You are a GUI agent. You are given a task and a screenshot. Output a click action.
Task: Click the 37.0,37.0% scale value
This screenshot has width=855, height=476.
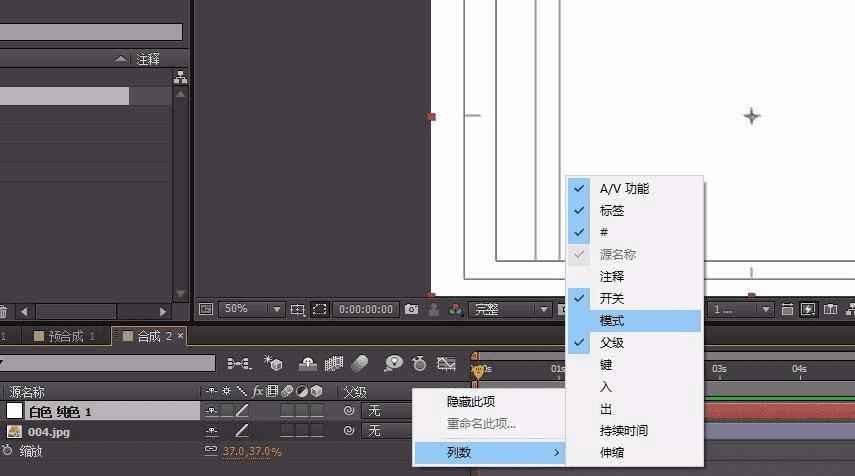click(252, 451)
